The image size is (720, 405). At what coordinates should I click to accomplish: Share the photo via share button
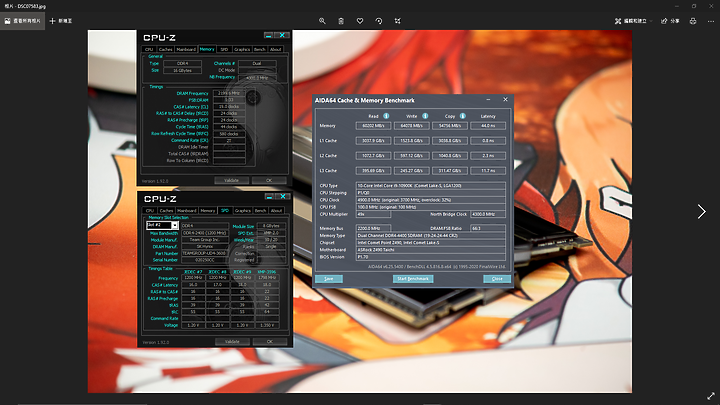click(x=670, y=21)
